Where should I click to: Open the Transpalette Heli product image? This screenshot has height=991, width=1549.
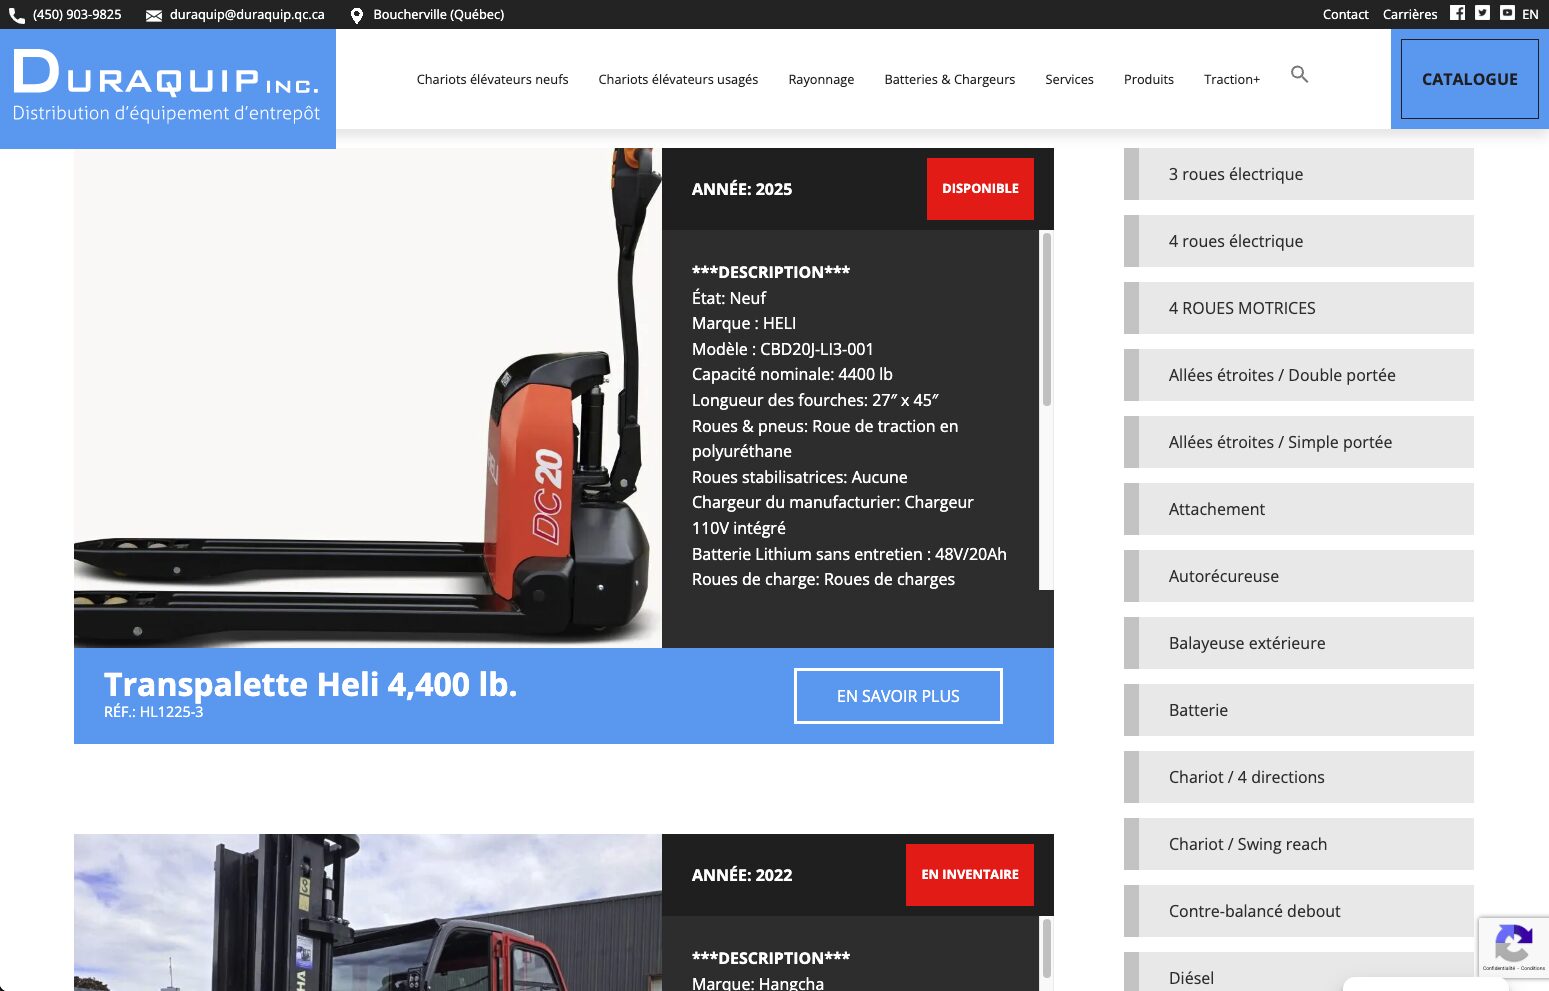[x=368, y=398]
